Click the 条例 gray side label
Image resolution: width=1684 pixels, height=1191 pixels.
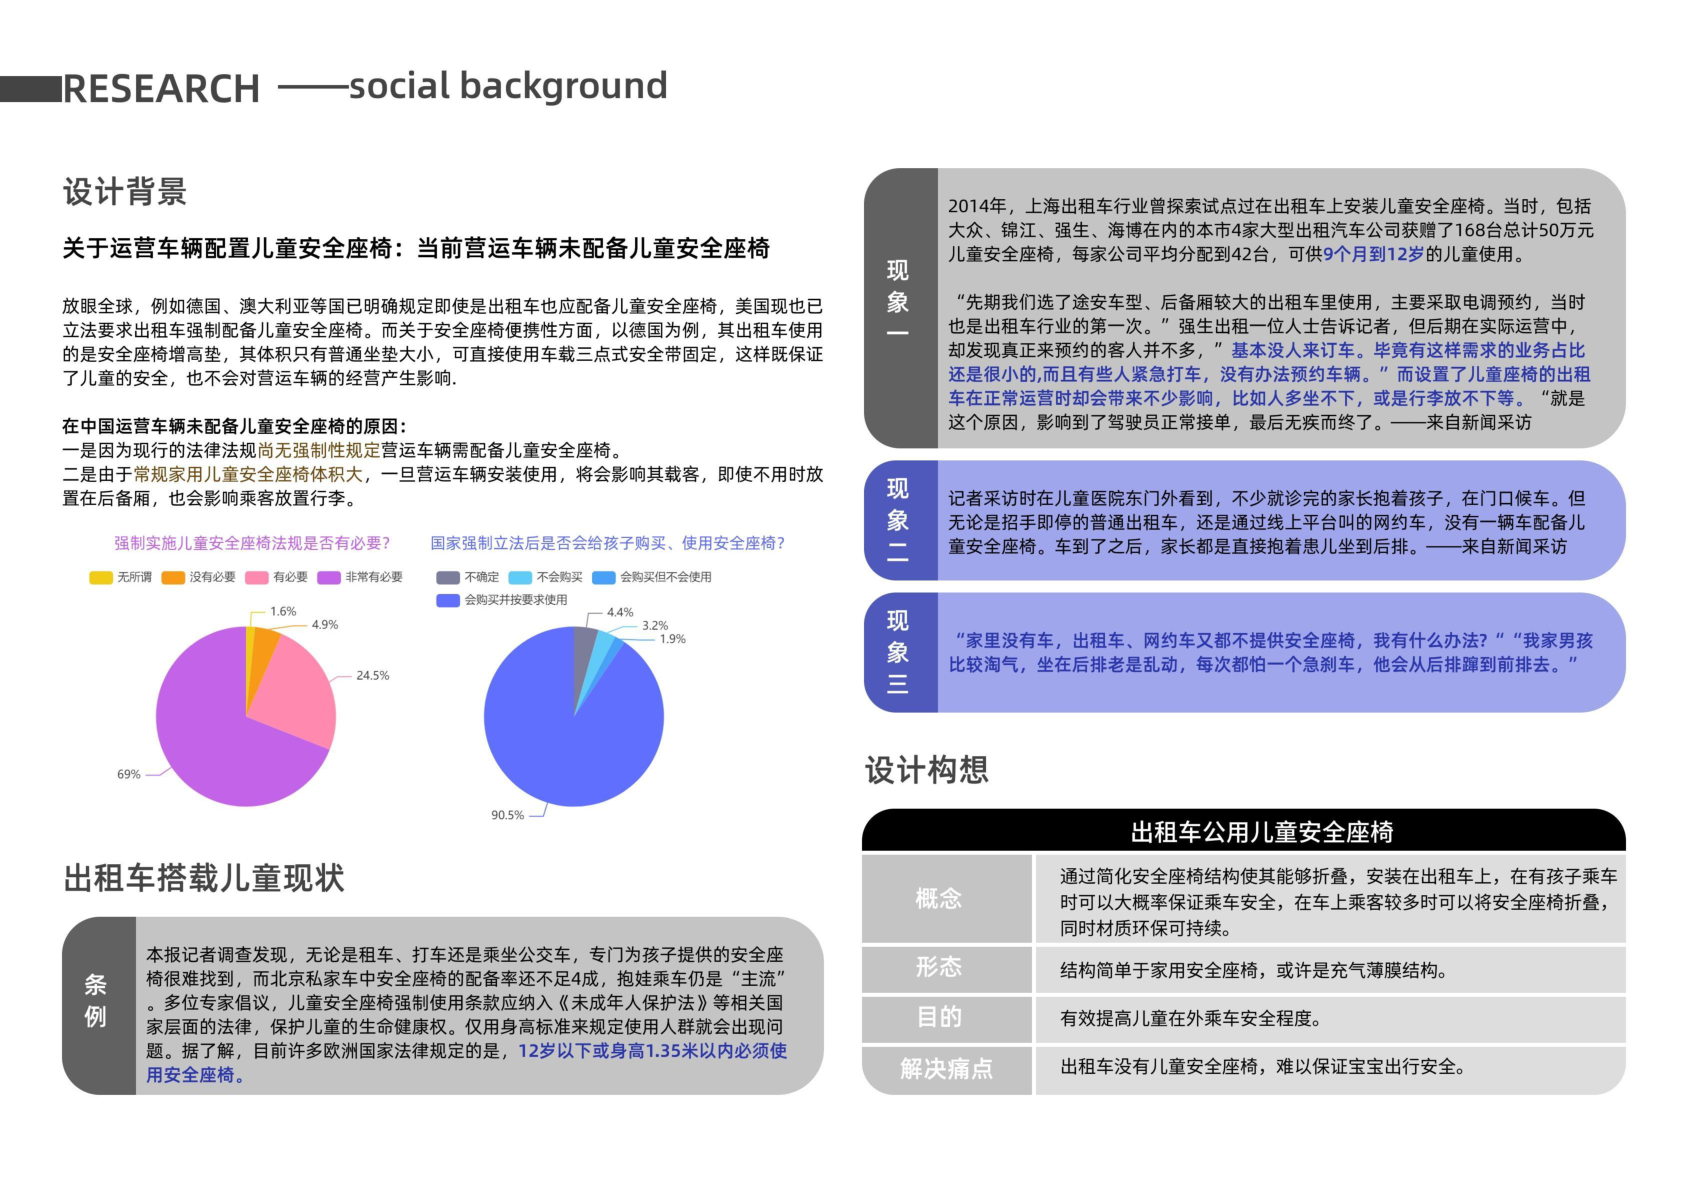pyautogui.click(x=98, y=1005)
